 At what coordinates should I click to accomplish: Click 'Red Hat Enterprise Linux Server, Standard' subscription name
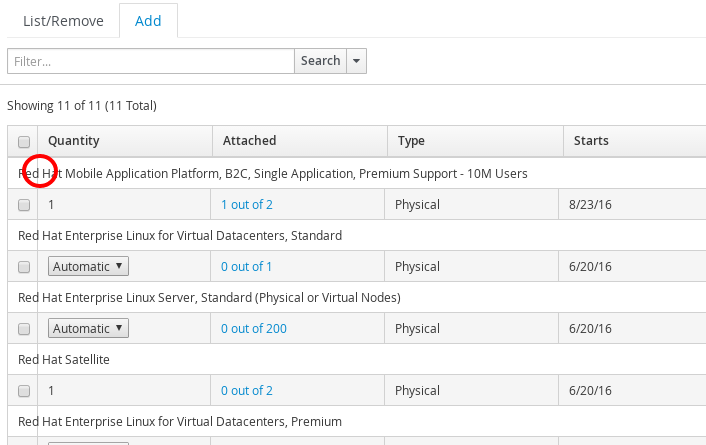[209, 298]
